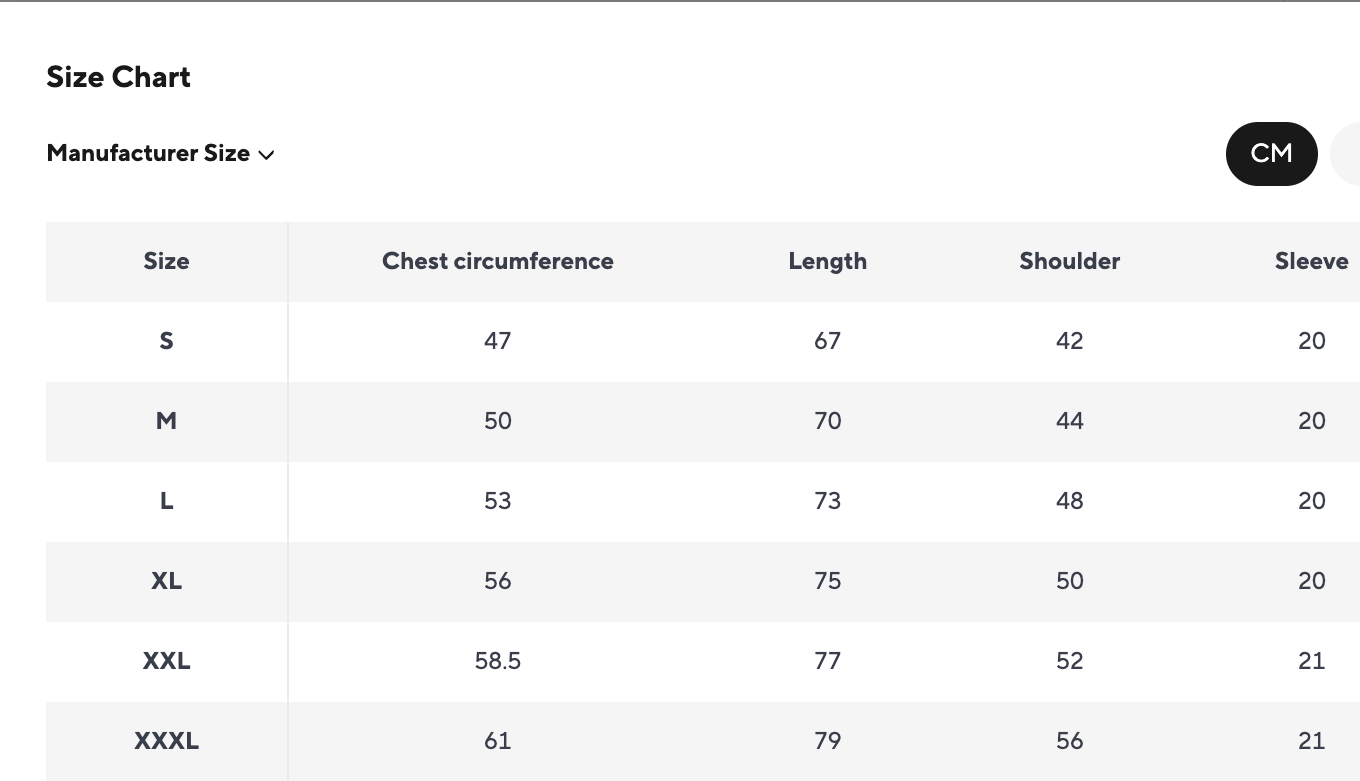The width and height of the screenshot is (1360, 781).
Task: Click the Sleeve column header
Action: click(x=1311, y=261)
